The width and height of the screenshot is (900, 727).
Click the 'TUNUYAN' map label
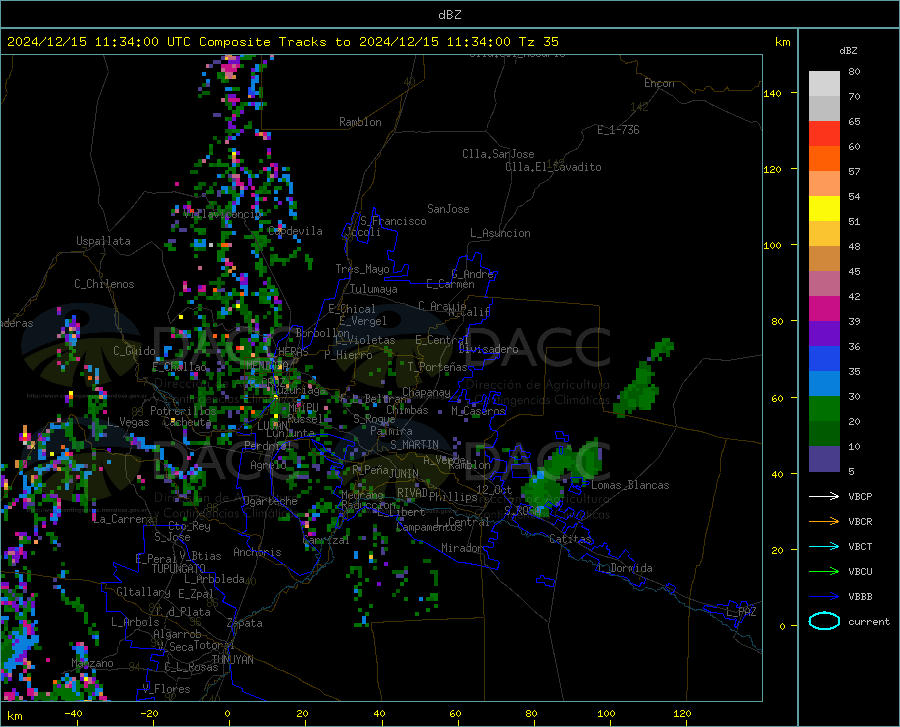pyautogui.click(x=232, y=659)
